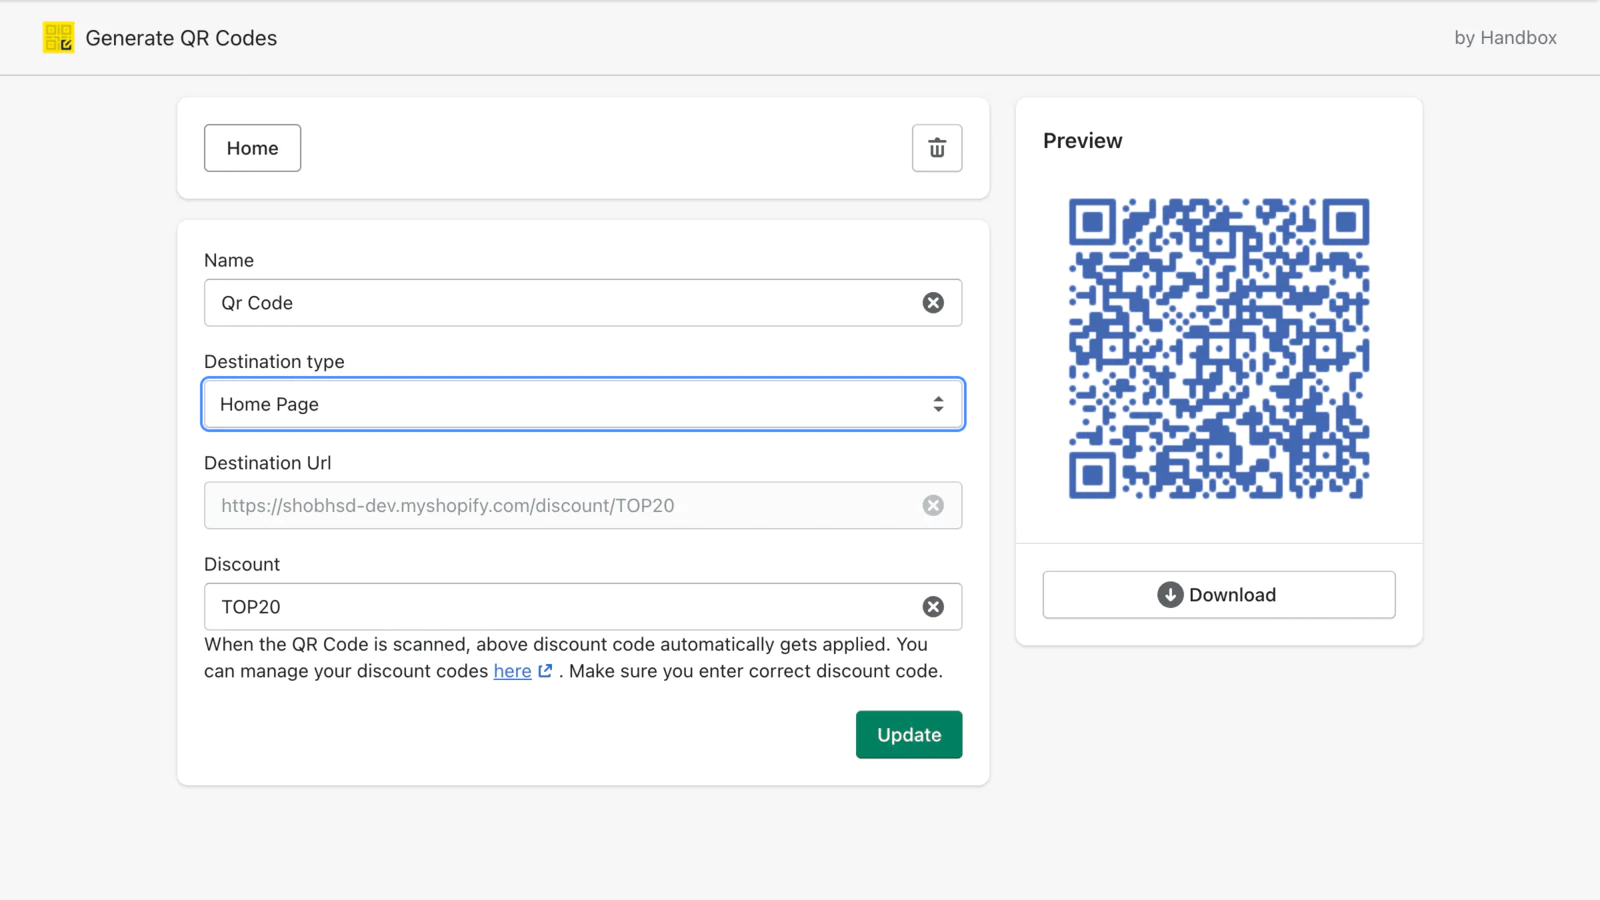
Task: Open the Destination type dropdown
Action: tap(583, 404)
